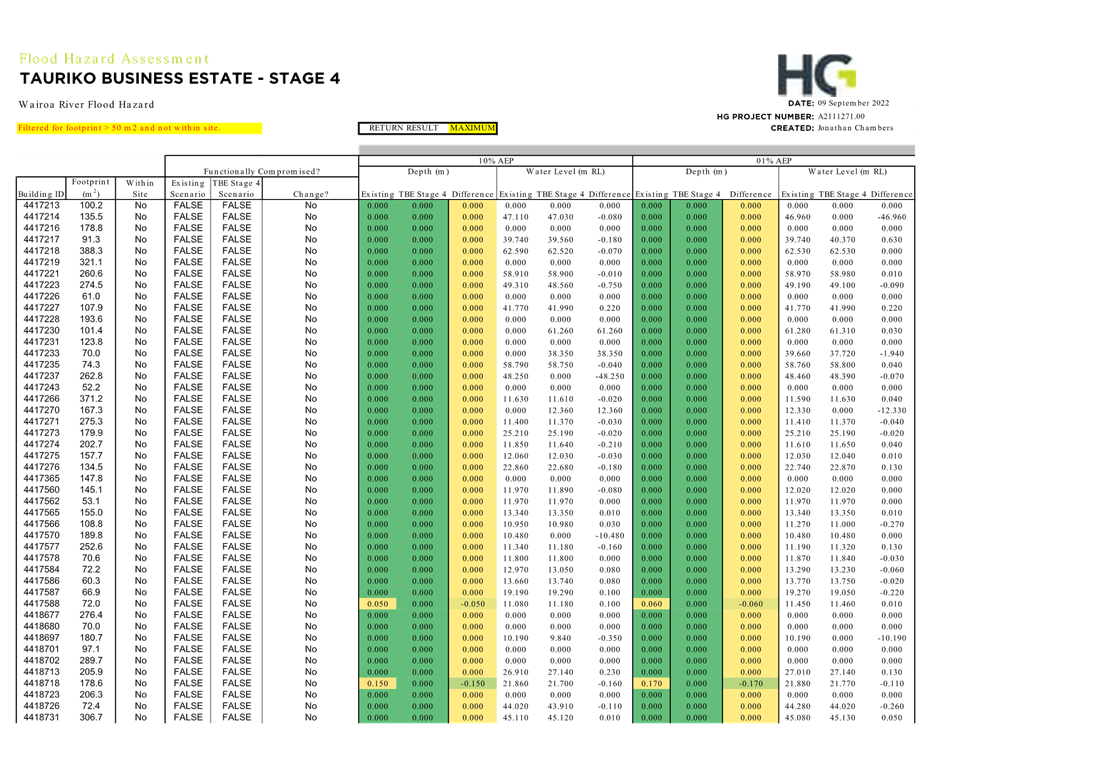Select the Change? column header
This screenshot has width=1108, height=783.
pos(310,193)
